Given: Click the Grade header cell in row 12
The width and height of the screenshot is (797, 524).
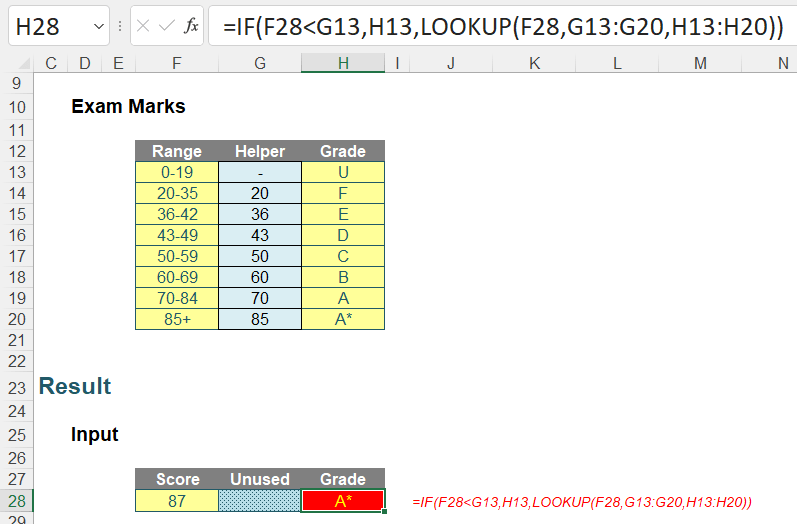Looking at the screenshot, I should (x=342, y=152).
